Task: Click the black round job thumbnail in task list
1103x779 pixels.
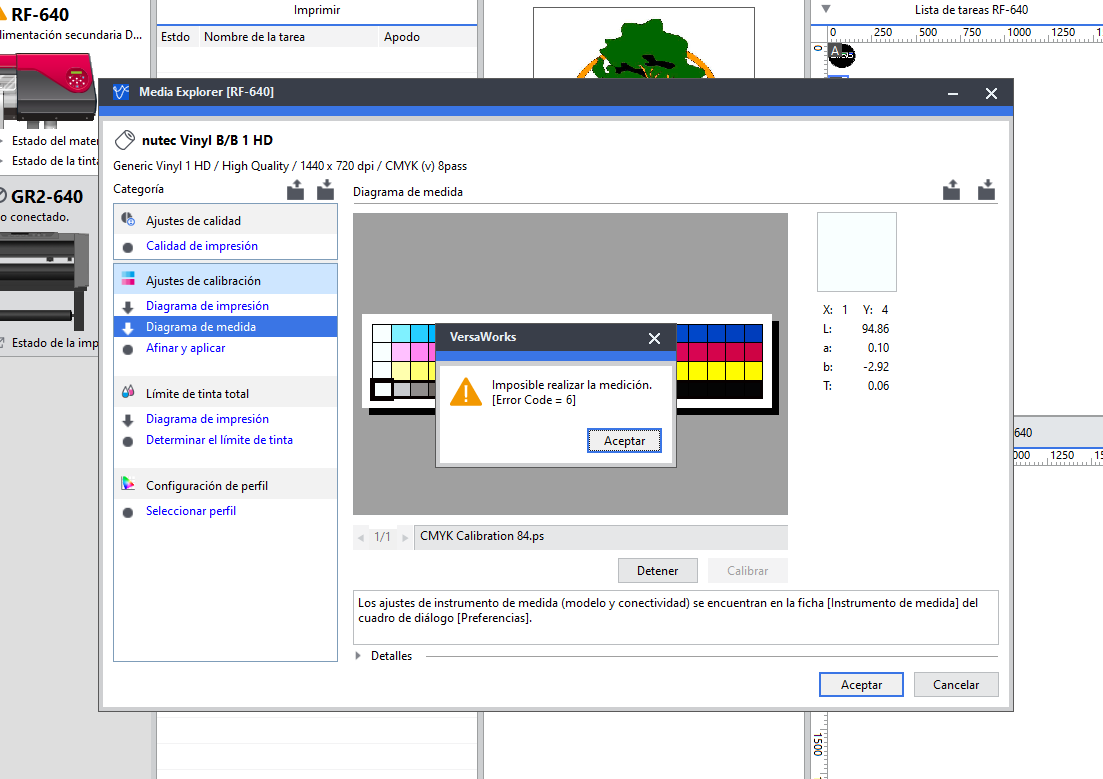Action: click(x=841, y=55)
